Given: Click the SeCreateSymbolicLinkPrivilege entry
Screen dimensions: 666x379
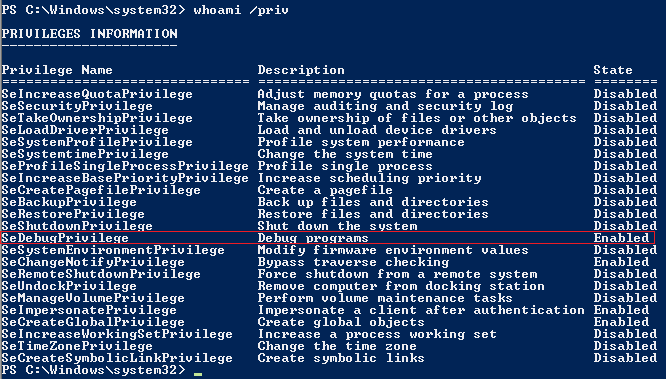Looking at the screenshot, I should pyautogui.click(x=117, y=358).
